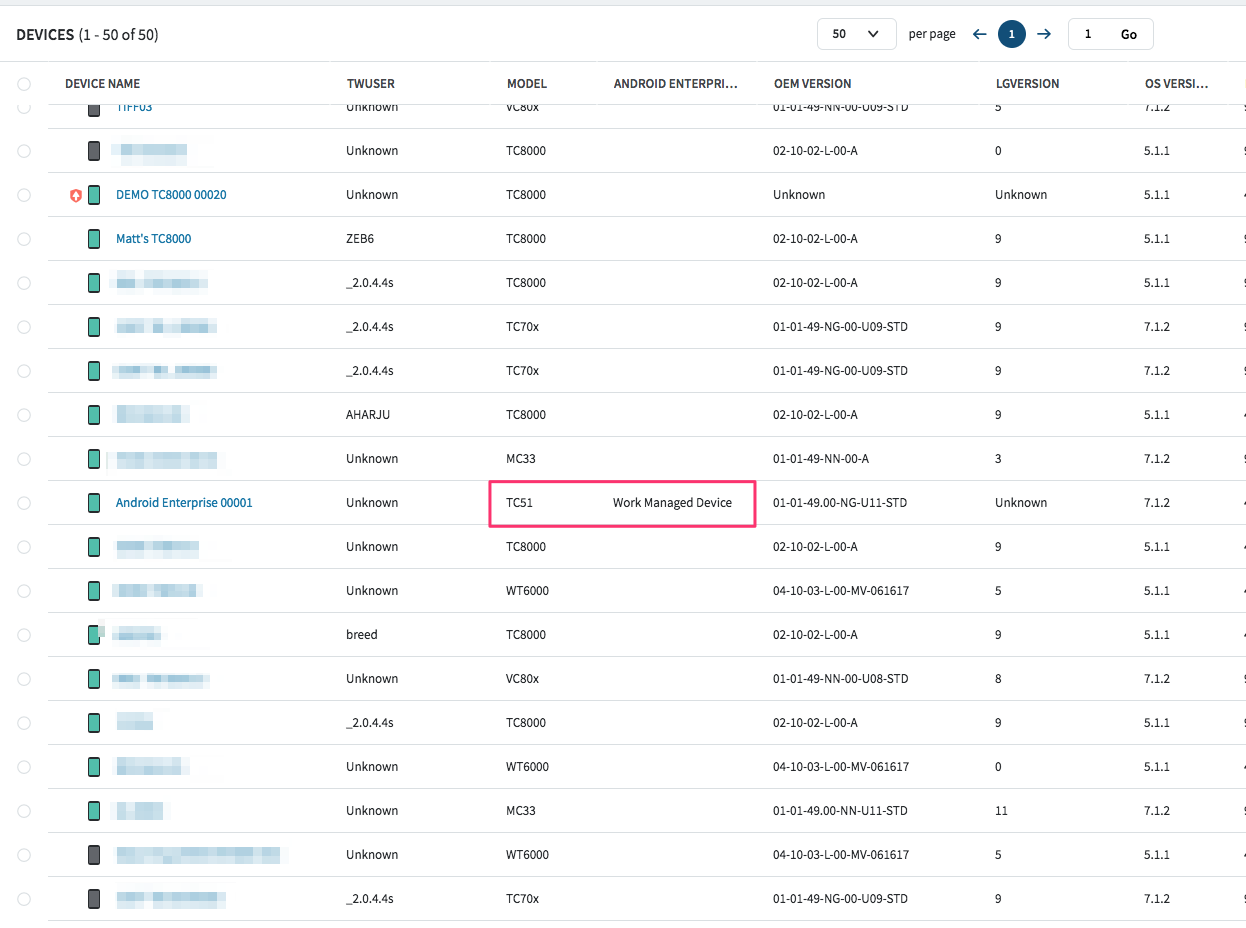The image size is (1246, 928).
Task: Select the DEMO TC8000 00020 row
Action: [x=24, y=195]
